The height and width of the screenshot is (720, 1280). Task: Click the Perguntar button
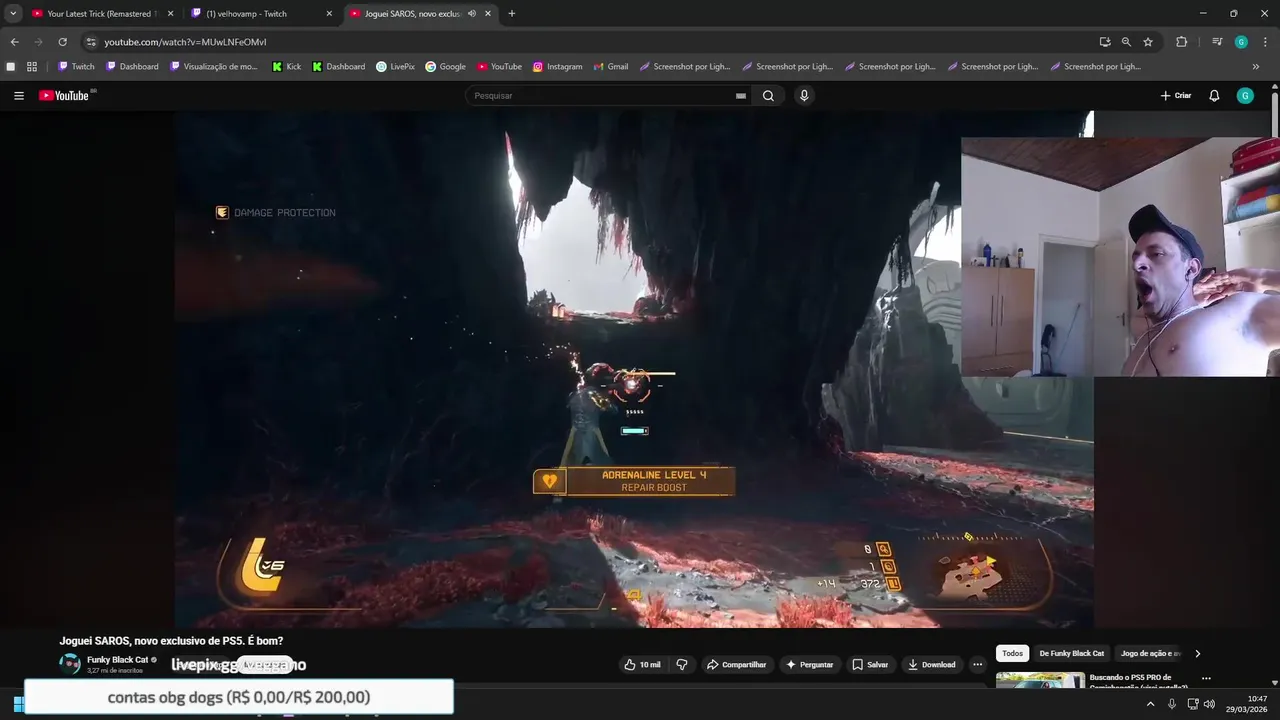click(x=810, y=665)
